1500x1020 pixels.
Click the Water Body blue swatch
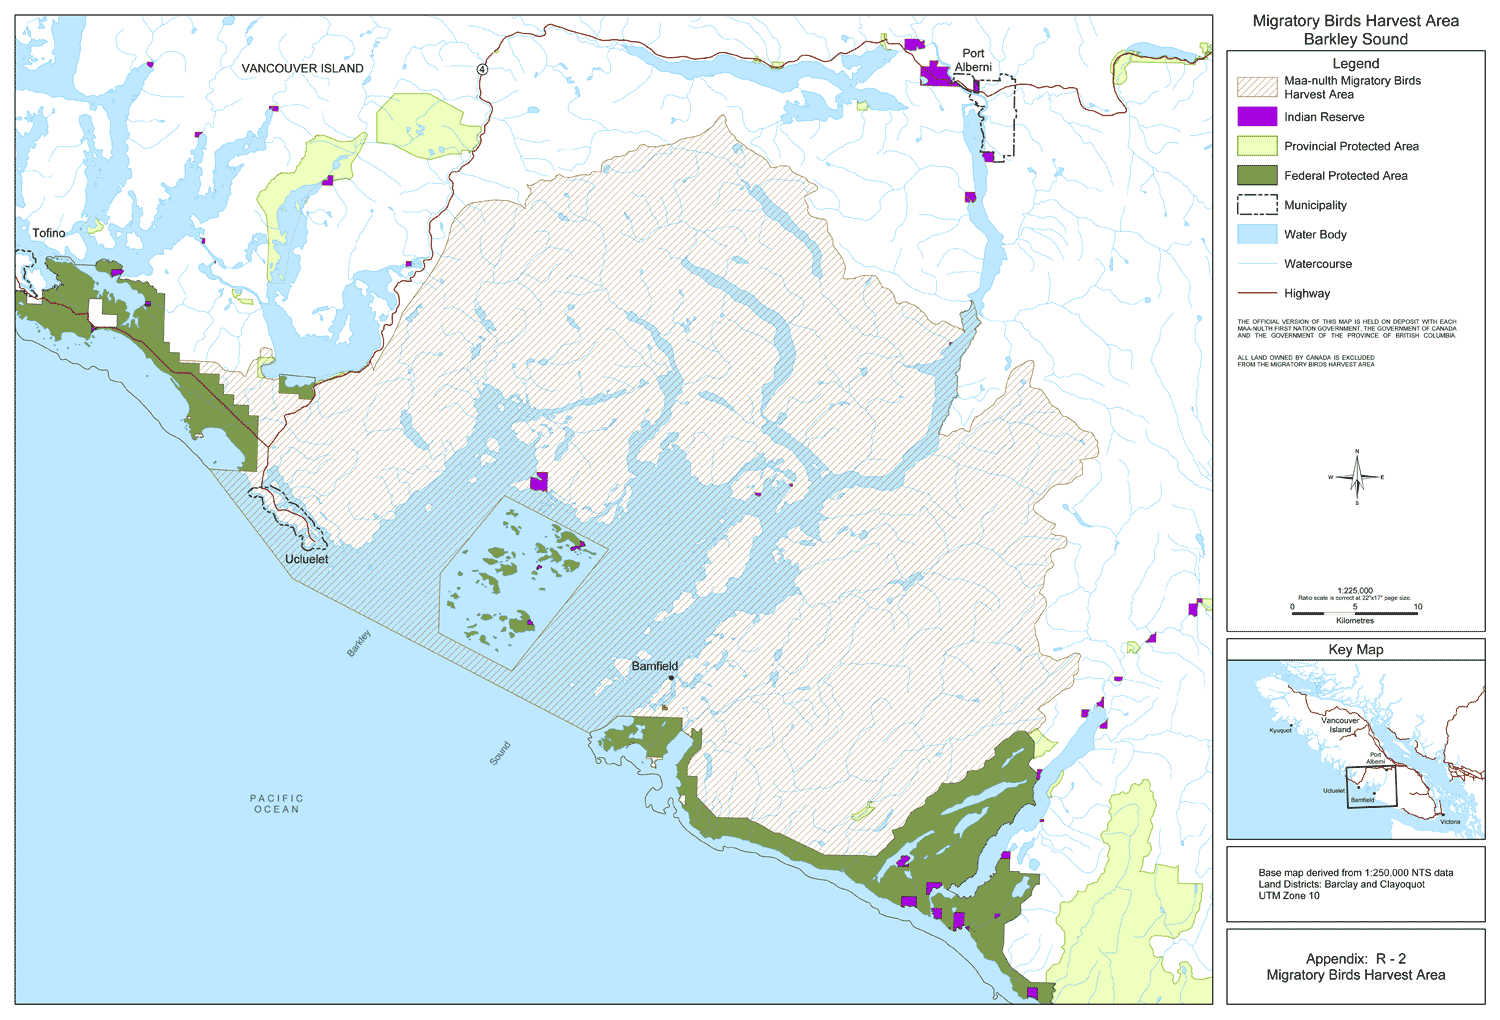1257,235
